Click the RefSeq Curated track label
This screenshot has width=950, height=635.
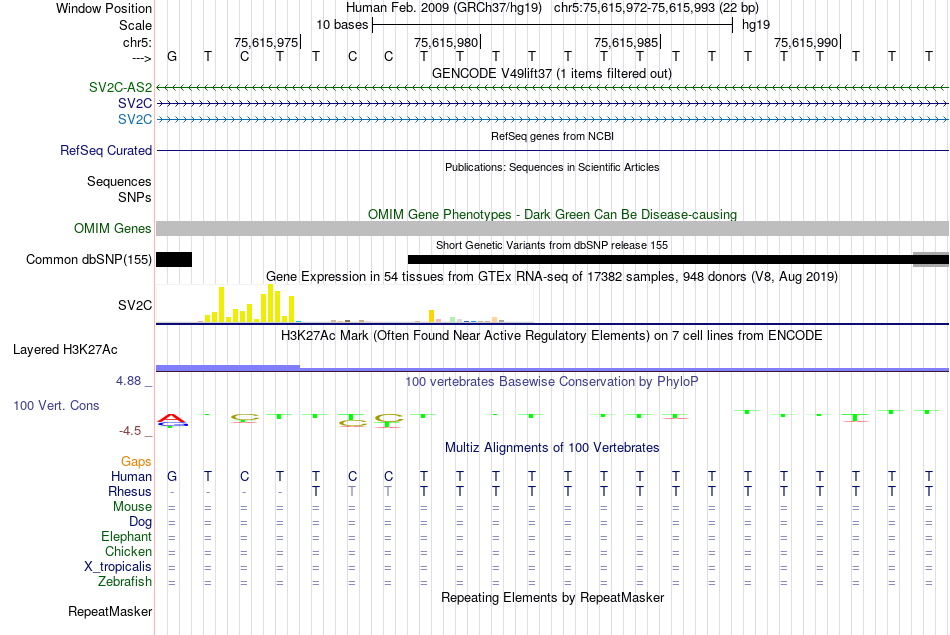click(x=105, y=150)
